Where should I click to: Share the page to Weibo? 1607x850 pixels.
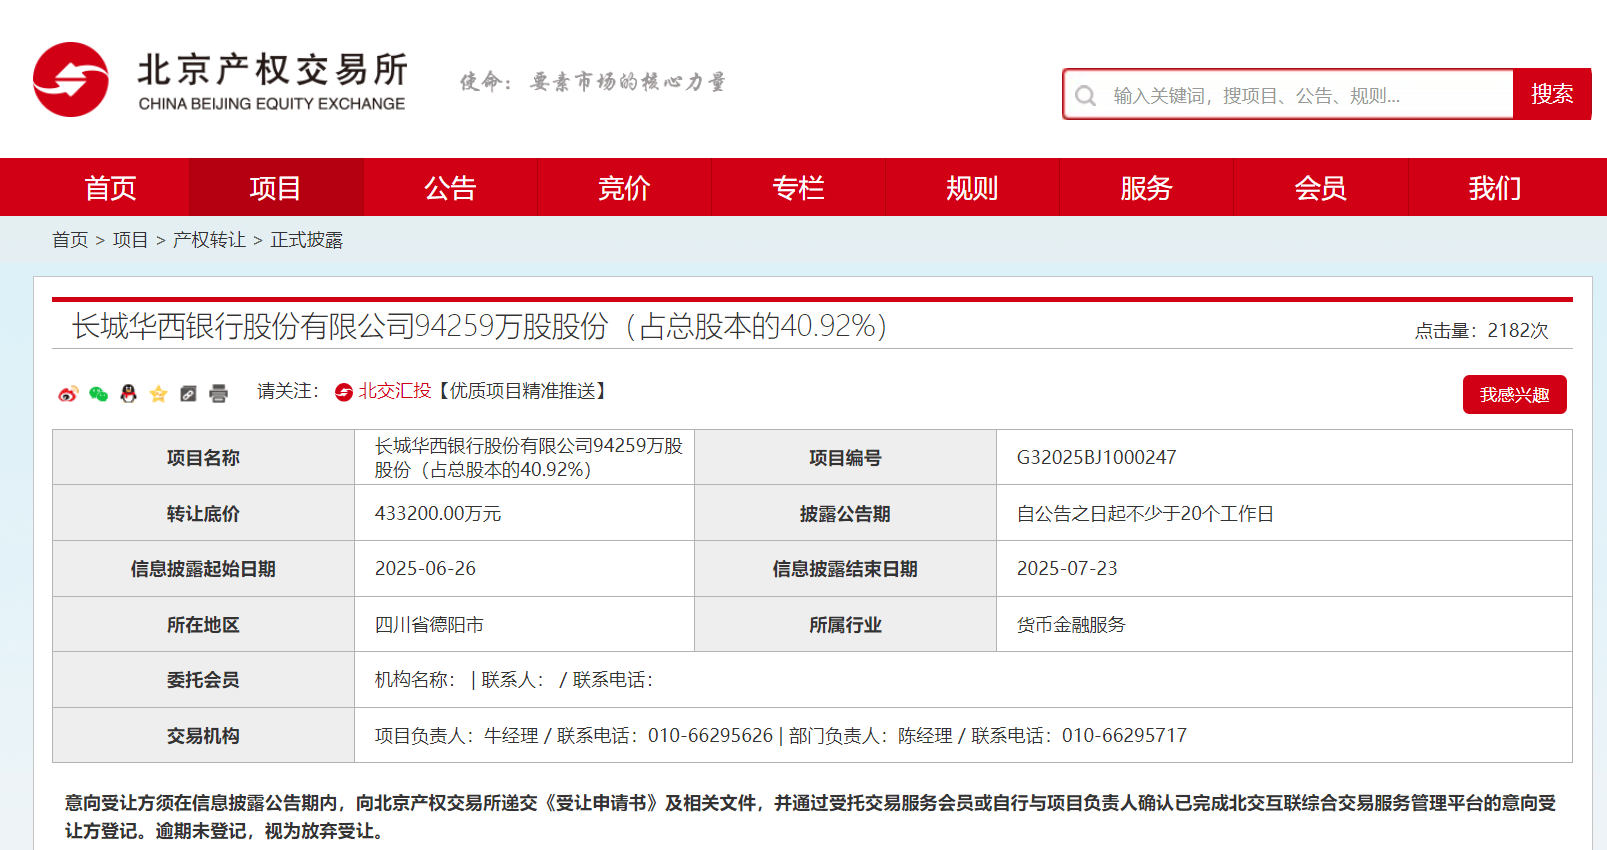point(68,394)
